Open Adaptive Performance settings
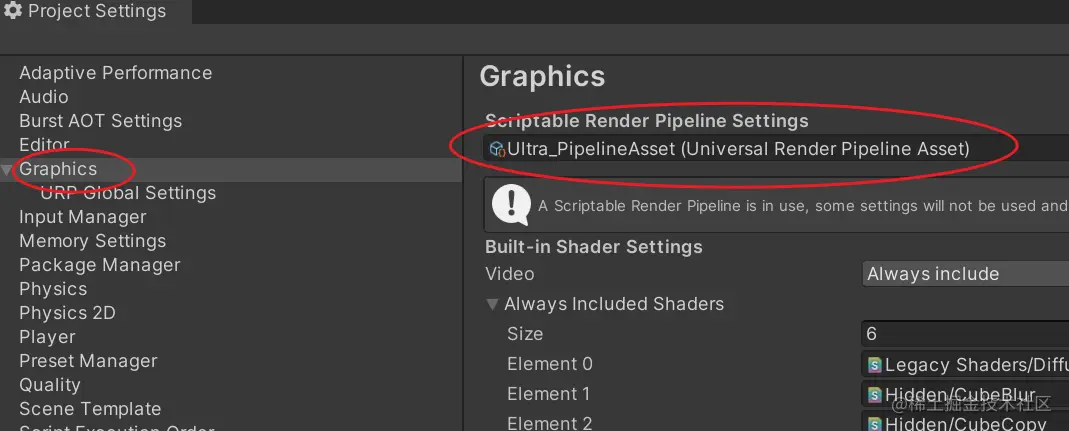 (115, 73)
